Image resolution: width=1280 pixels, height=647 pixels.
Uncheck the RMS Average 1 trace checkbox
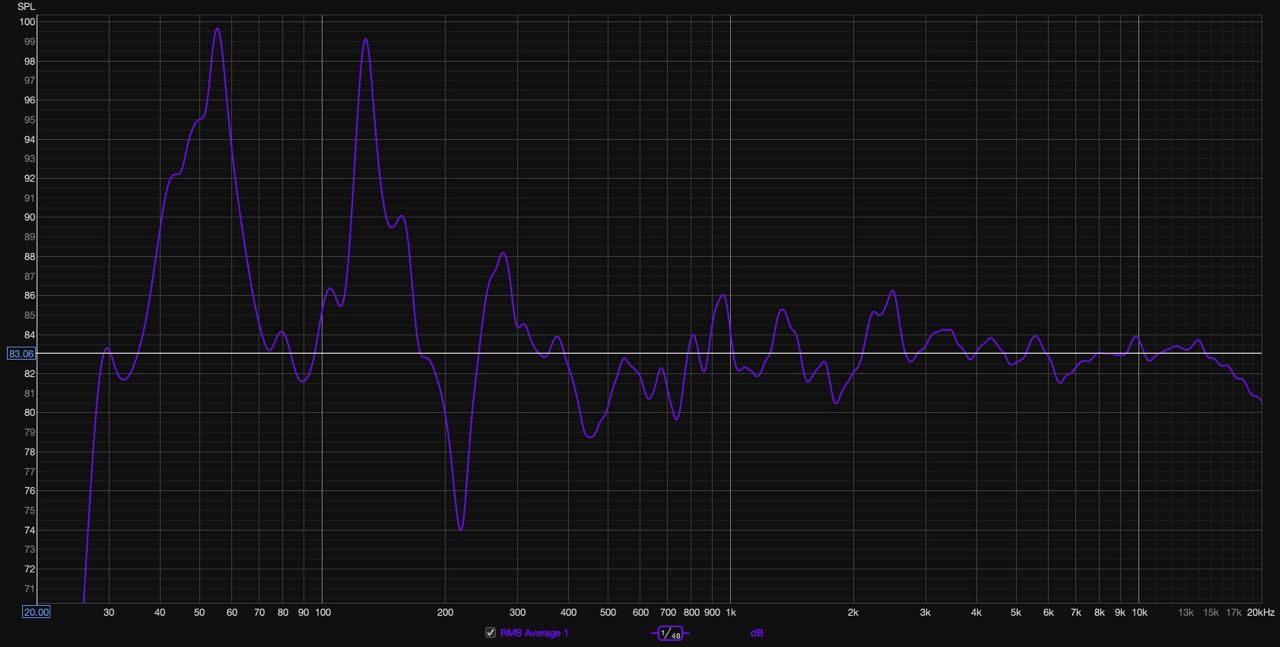point(490,633)
